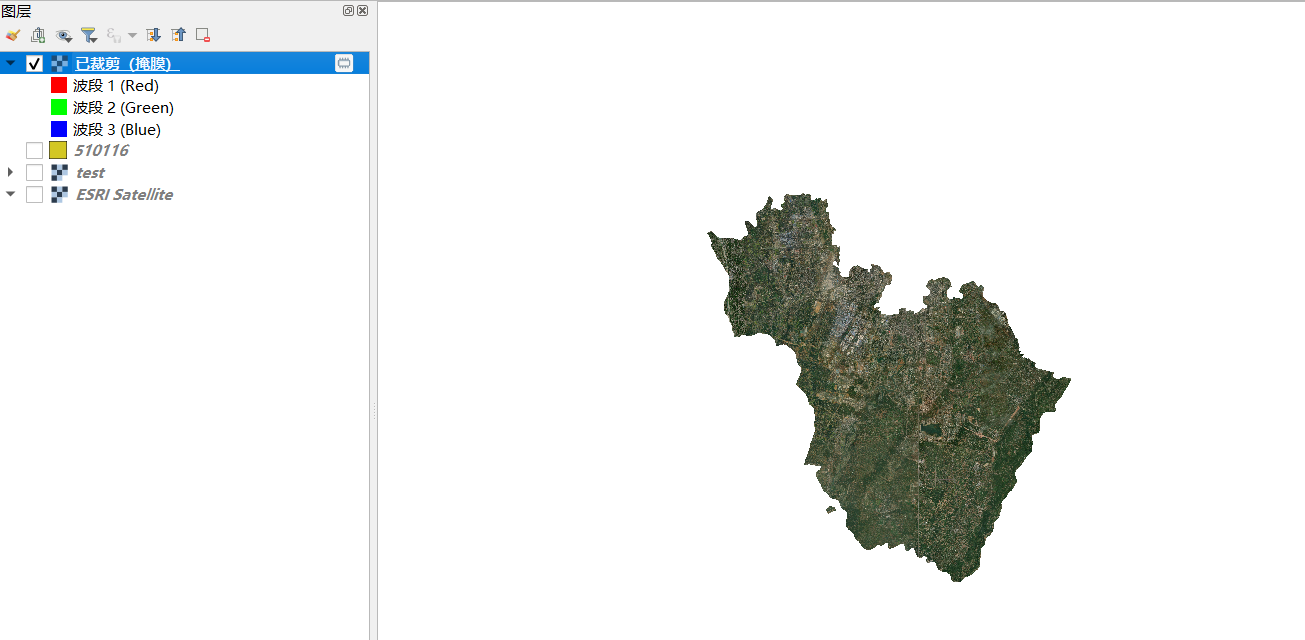Click the green swatch of 波段 2
Screen dimensions: 1305x640
59,107
